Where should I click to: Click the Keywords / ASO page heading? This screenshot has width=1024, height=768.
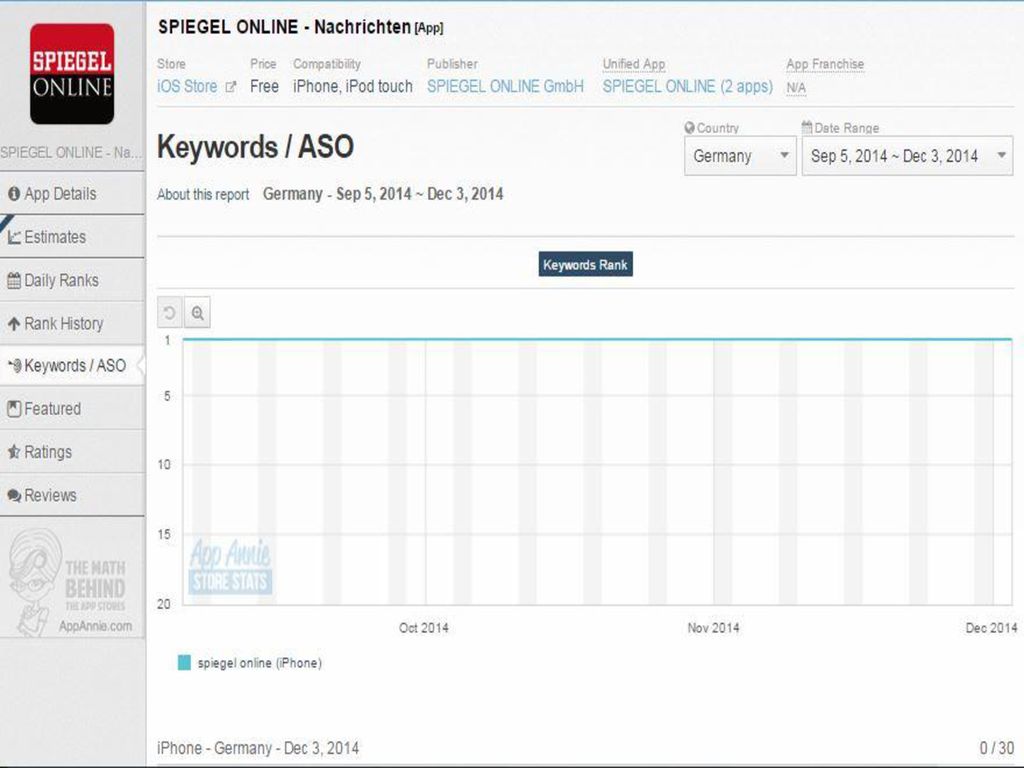pos(255,146)
